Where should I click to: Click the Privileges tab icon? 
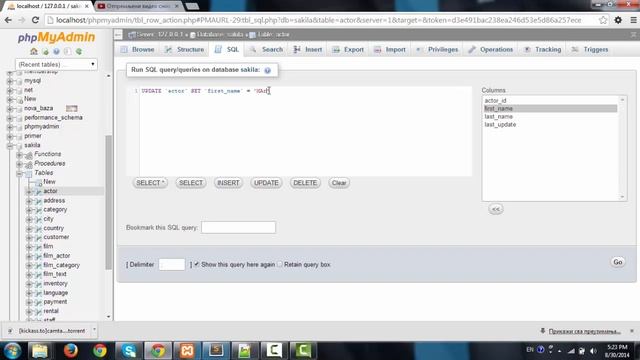coord(418,49)
